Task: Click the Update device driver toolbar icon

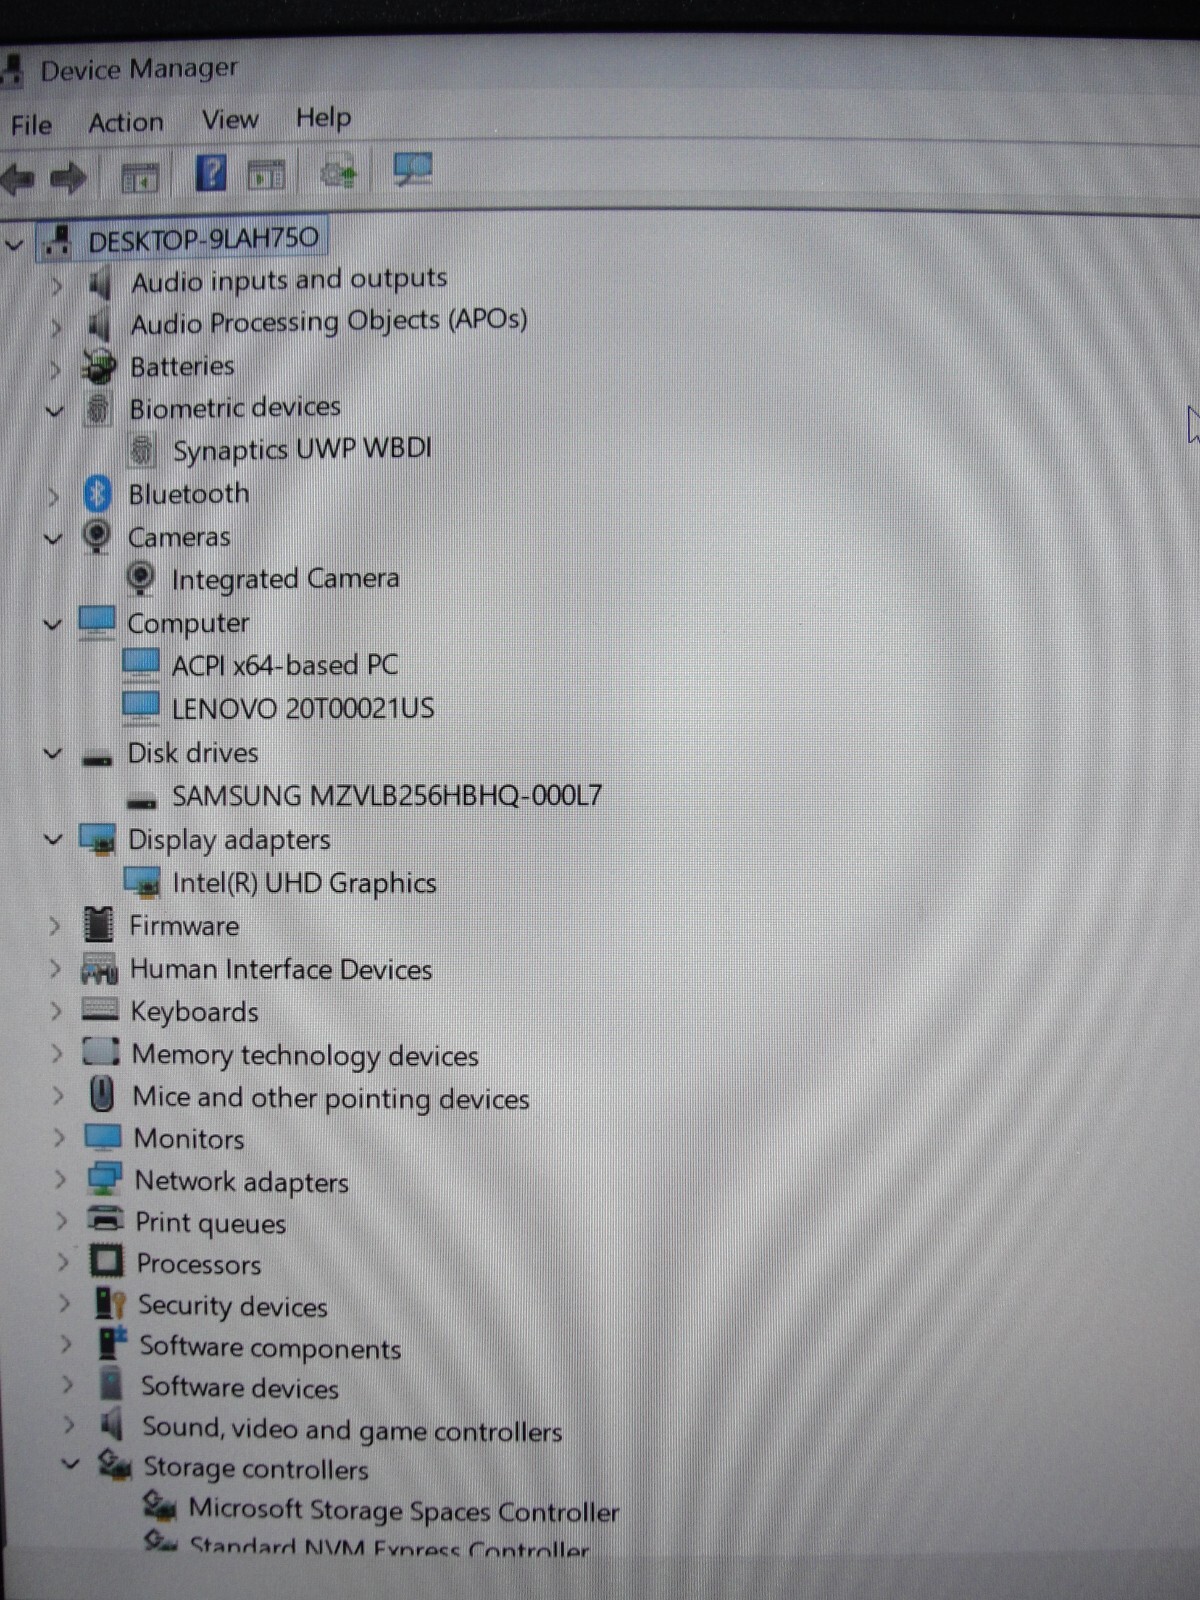Action: tap(338, 172)
